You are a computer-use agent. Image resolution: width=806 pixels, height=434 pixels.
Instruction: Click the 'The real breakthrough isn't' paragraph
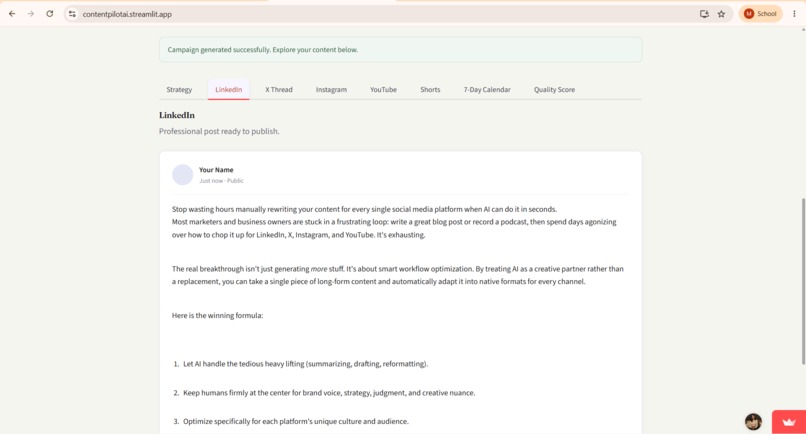pyautogui.click(x=398, y=275)
